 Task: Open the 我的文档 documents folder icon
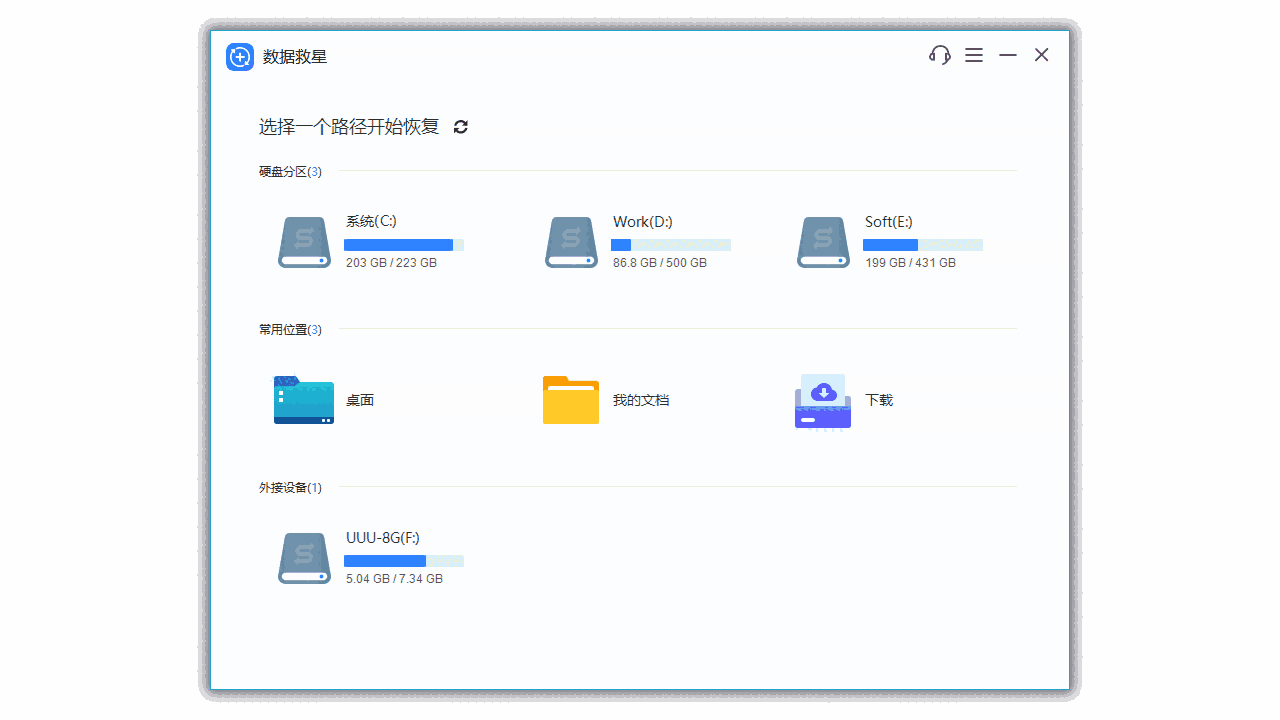pyautogui.click(x=571, y=400)
